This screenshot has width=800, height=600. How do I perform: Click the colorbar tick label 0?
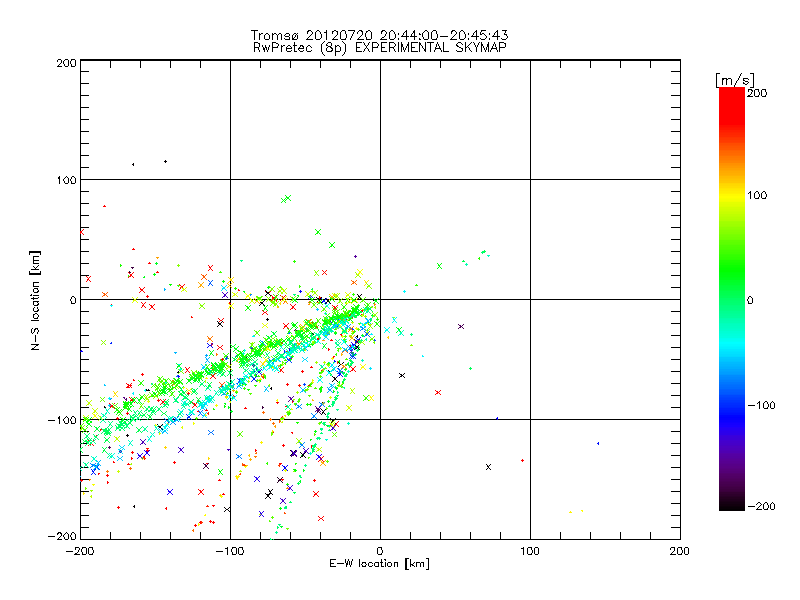tap(752, 300)
